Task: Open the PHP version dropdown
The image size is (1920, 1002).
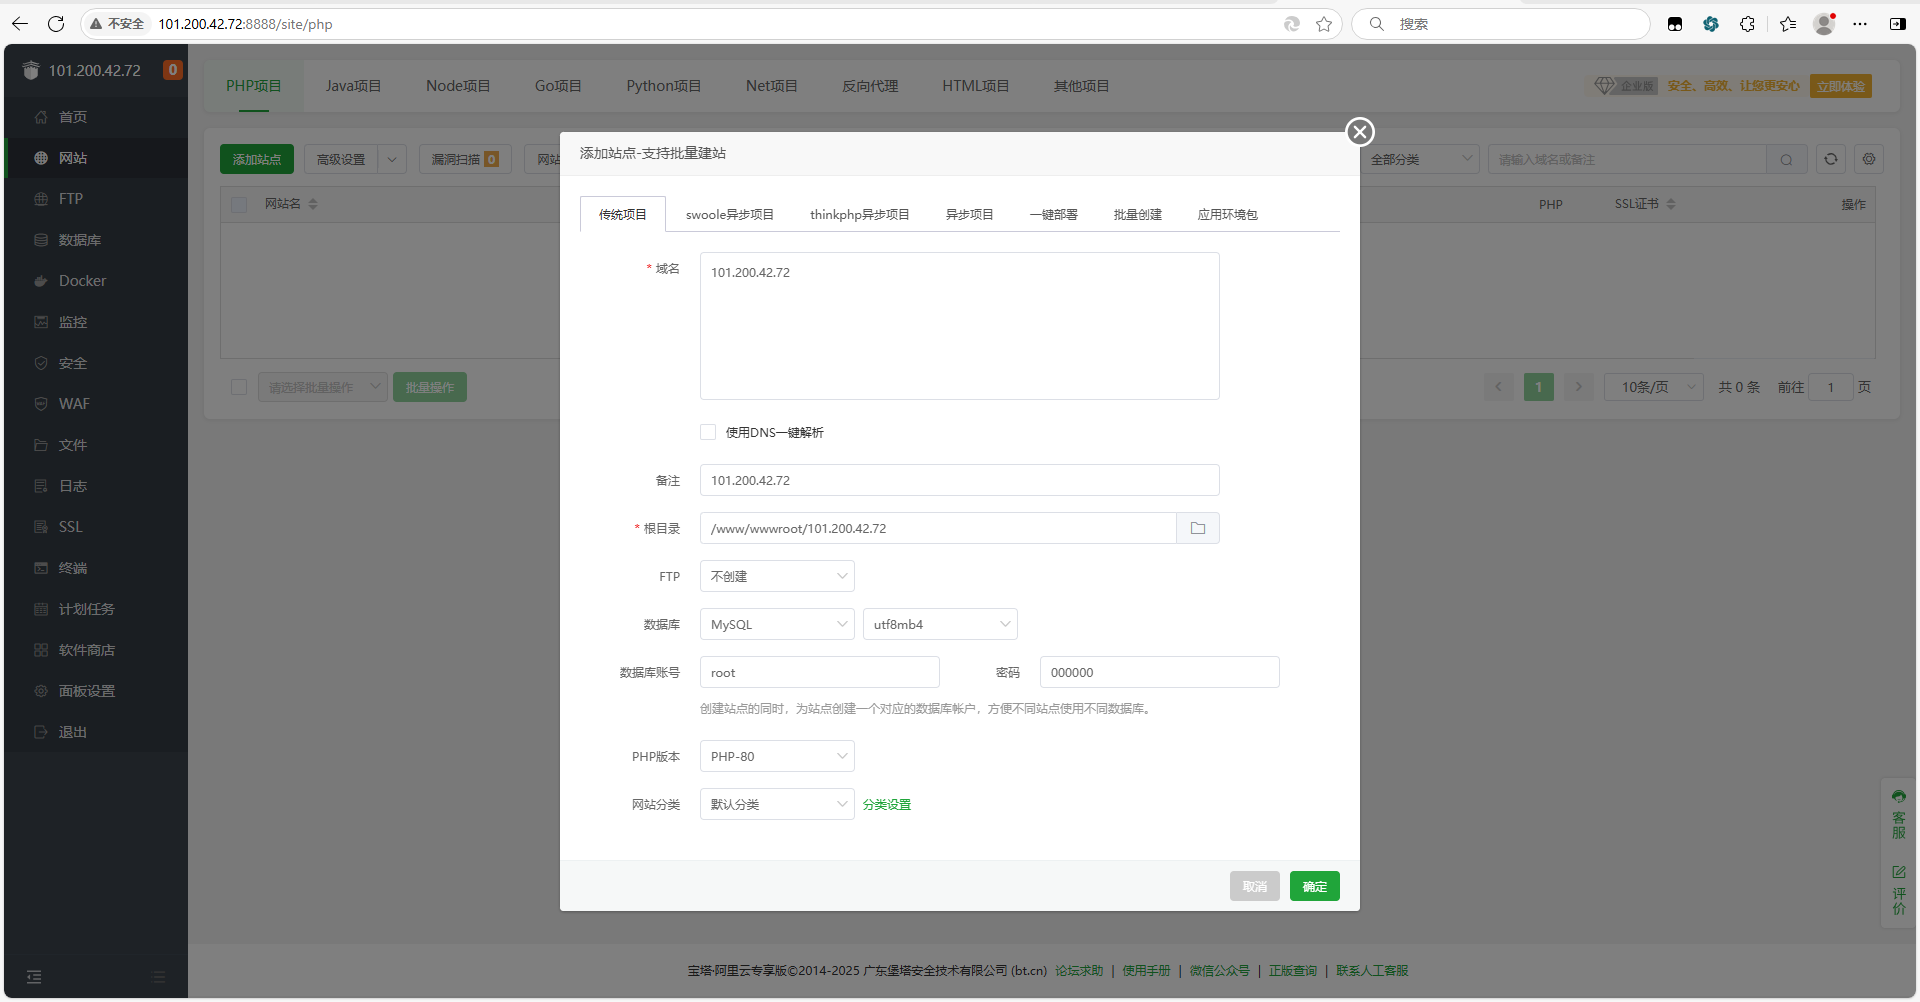Action: pyautogui.click(x=777, y=756)
